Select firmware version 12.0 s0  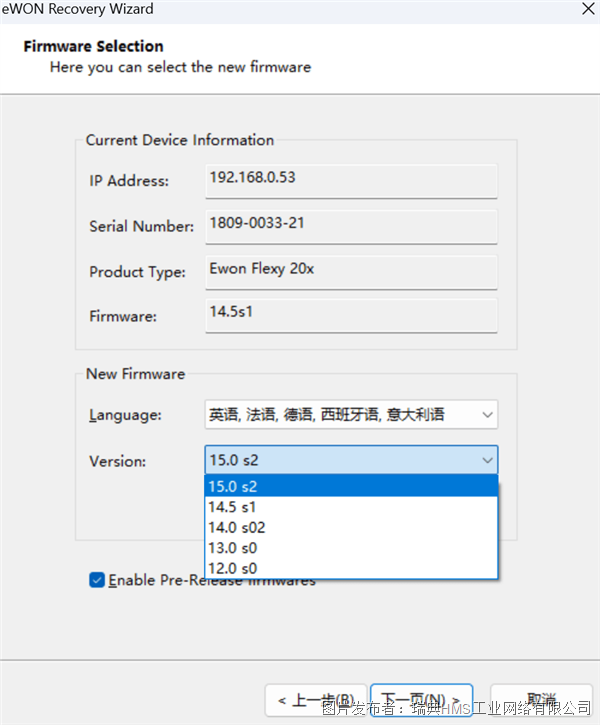351,568
